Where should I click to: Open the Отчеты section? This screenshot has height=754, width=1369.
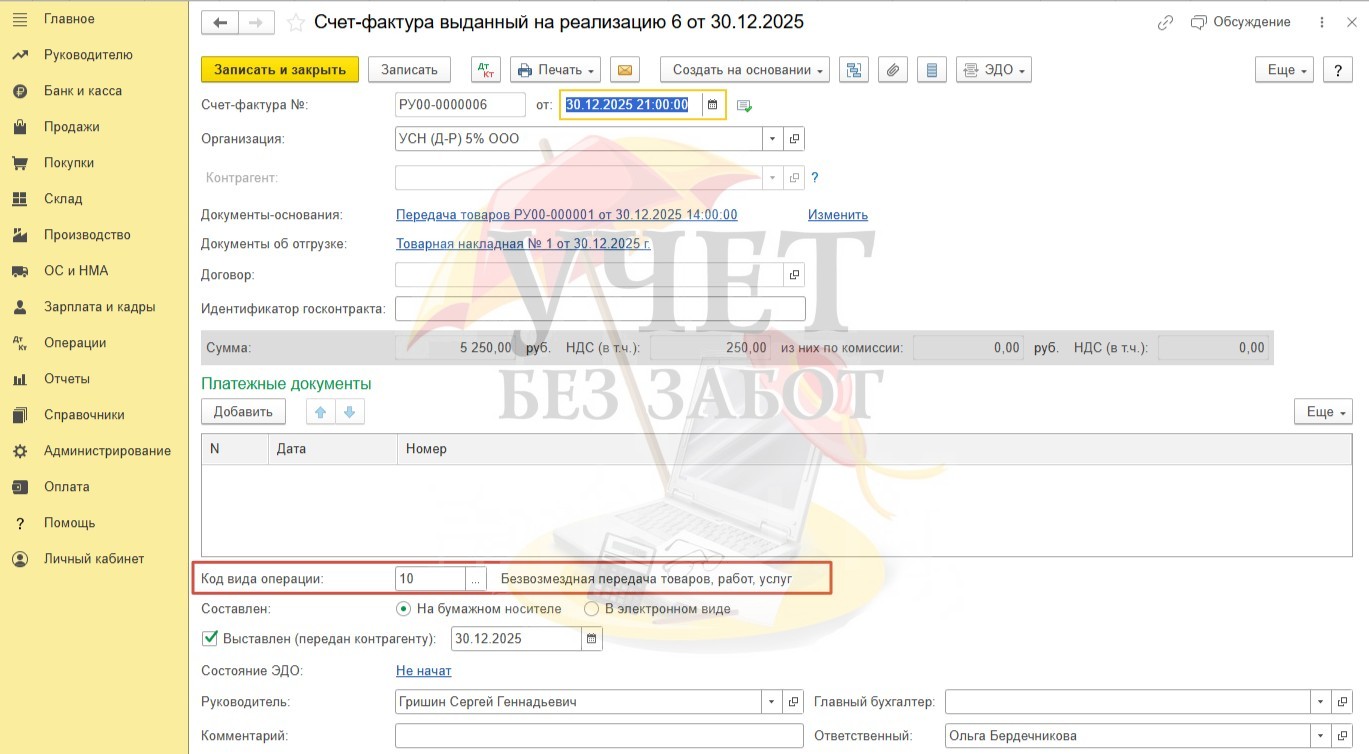click(x=67, y=379)
